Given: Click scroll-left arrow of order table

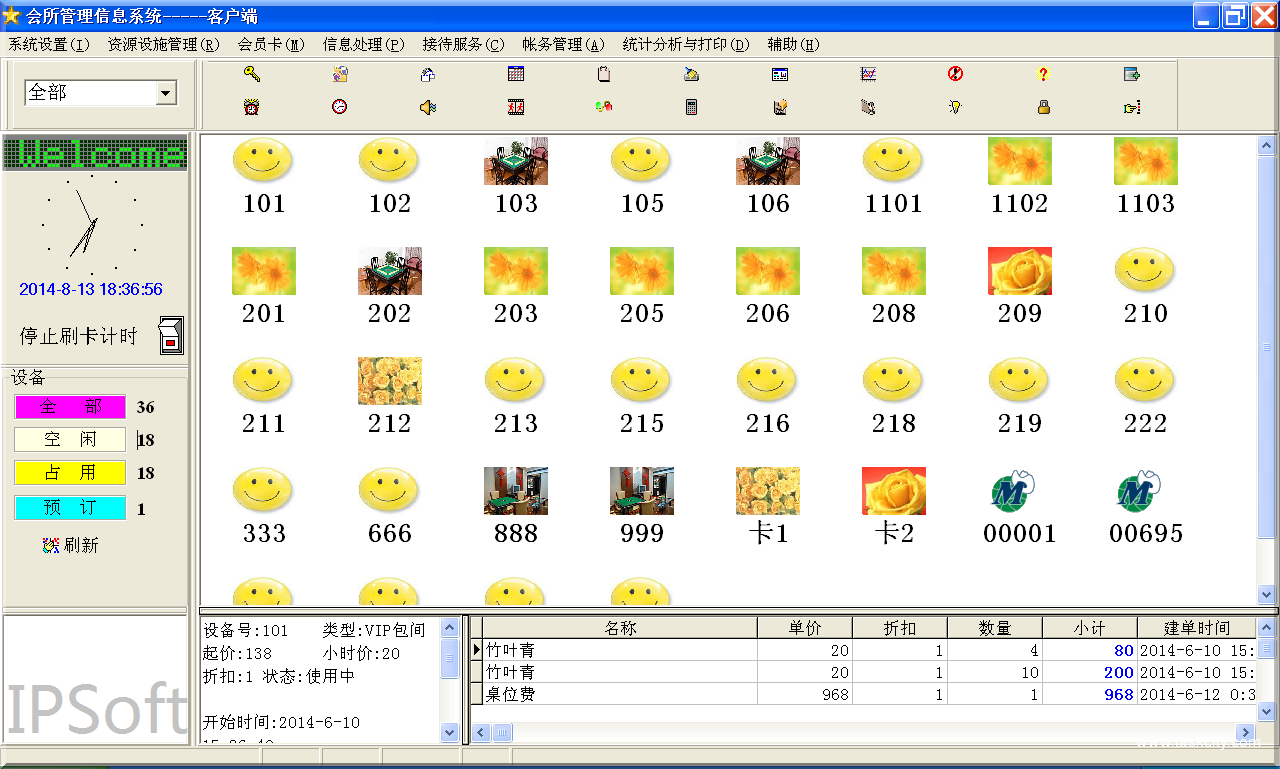Looking at the screenshot, I should tap(481, 733).
